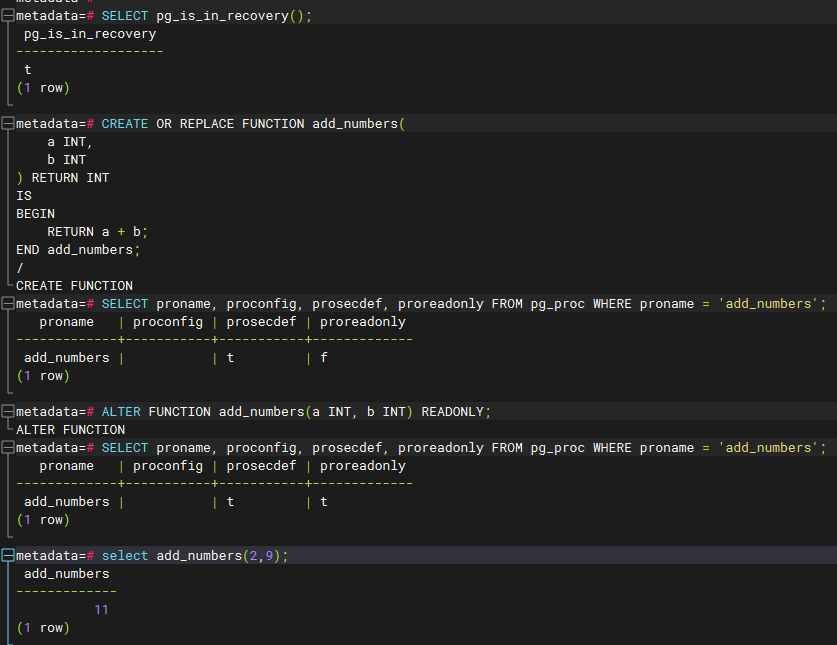Click the lowercase 'select' keyword in last query

[124, 556]
